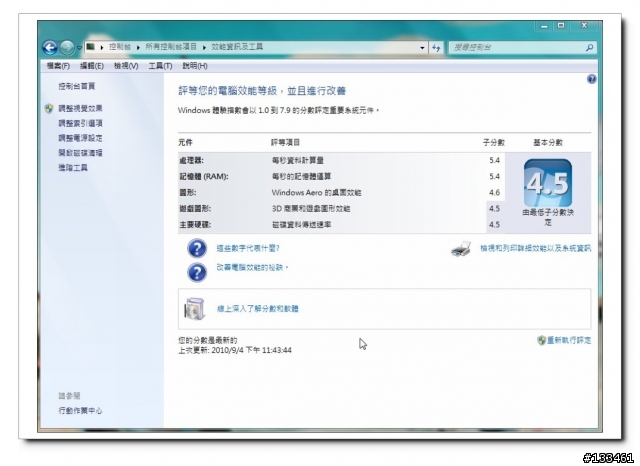The image size is (640, 466).
Task: Click 效能資訊及工具 breadcrumb segment
Action: (x=237, y=47)
